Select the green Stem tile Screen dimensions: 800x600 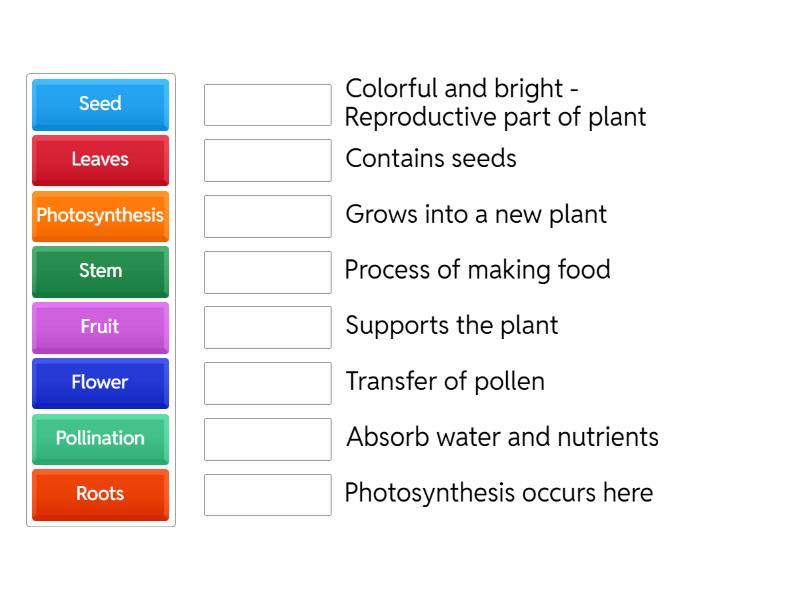(100, 271)
